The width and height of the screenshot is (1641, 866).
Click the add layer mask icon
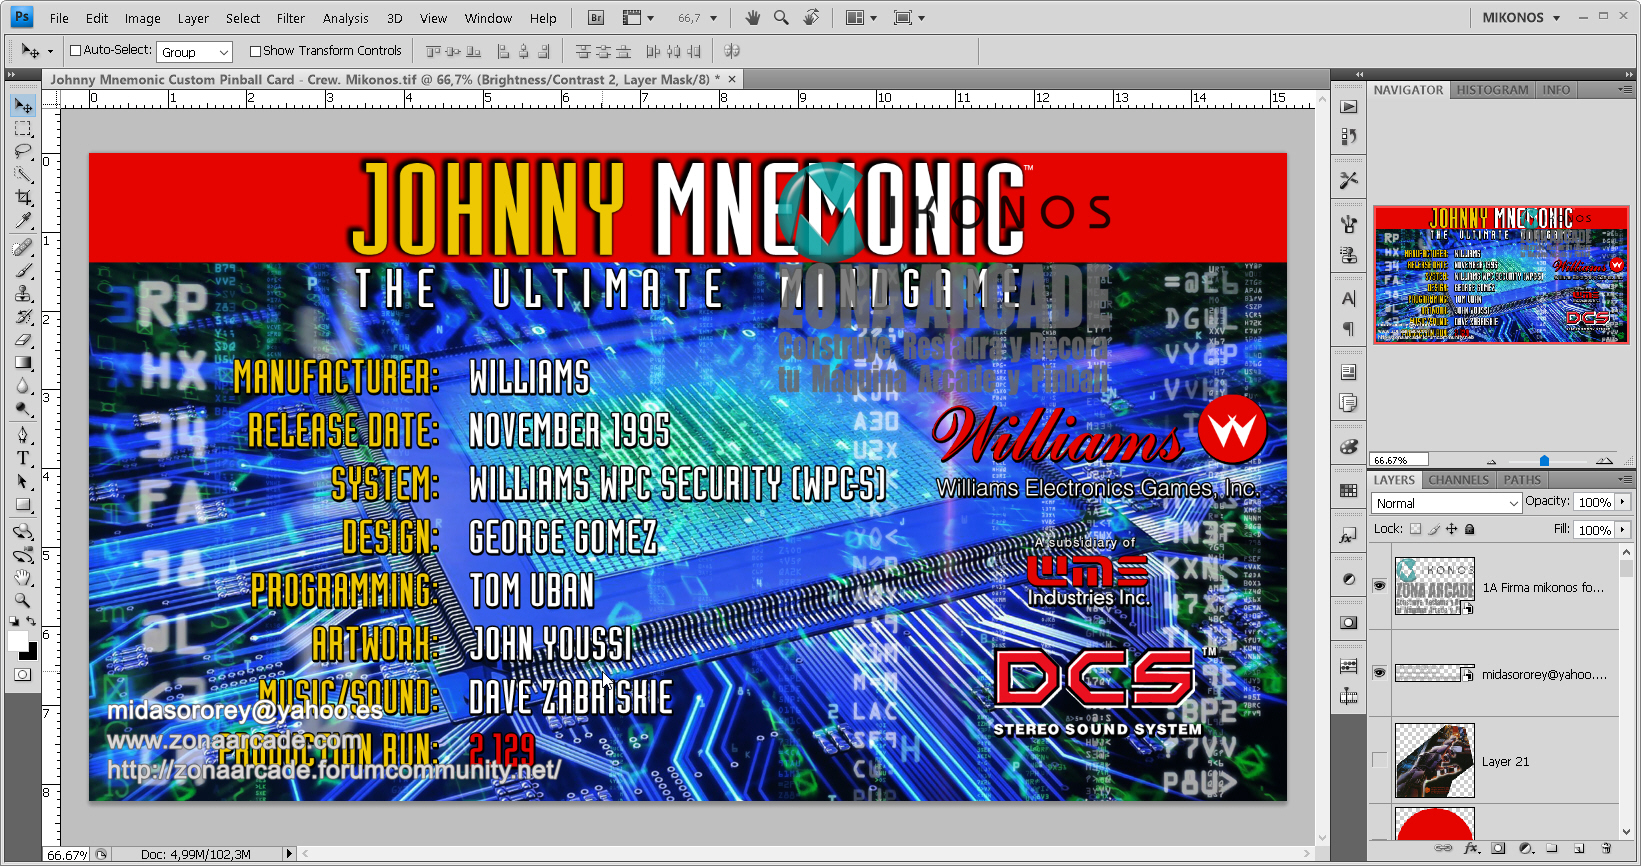1498,848
